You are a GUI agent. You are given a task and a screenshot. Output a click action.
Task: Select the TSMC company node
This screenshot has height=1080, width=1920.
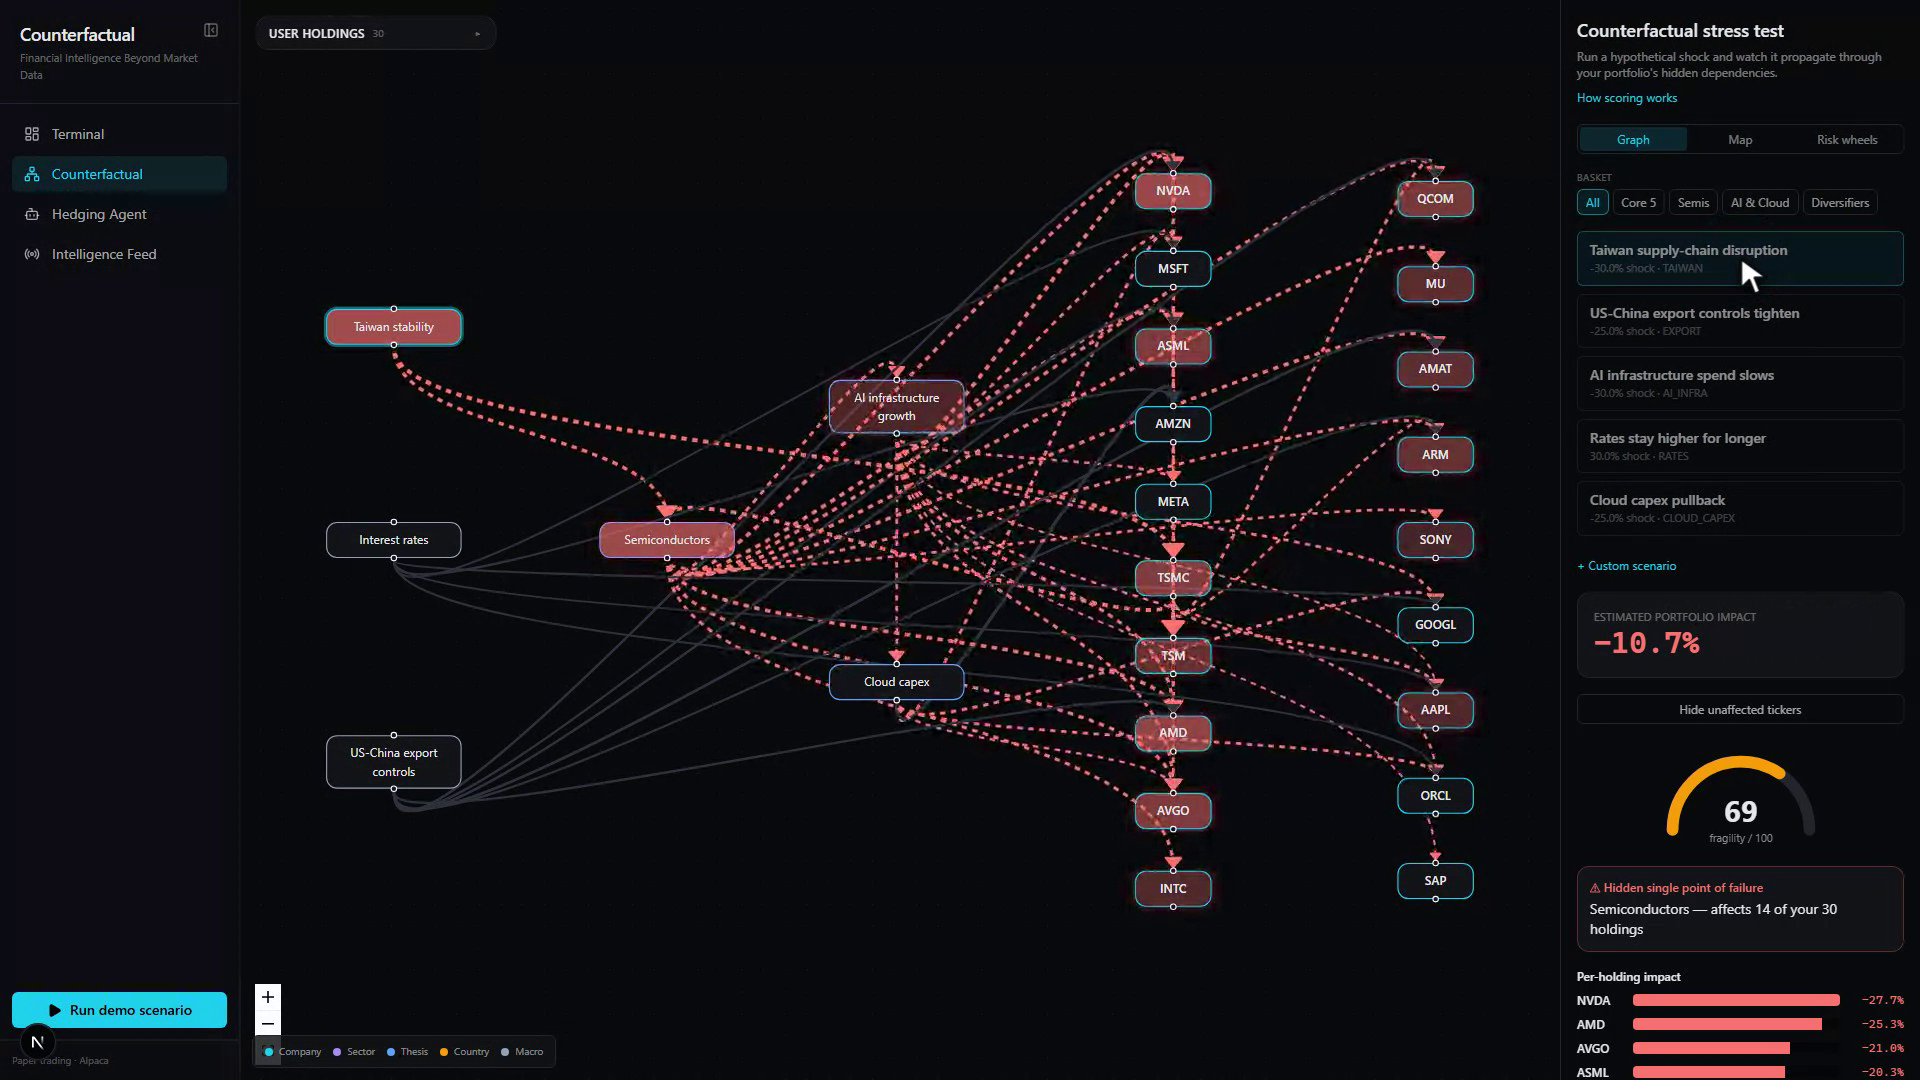pyautogui.click(x=1173, y=578)
